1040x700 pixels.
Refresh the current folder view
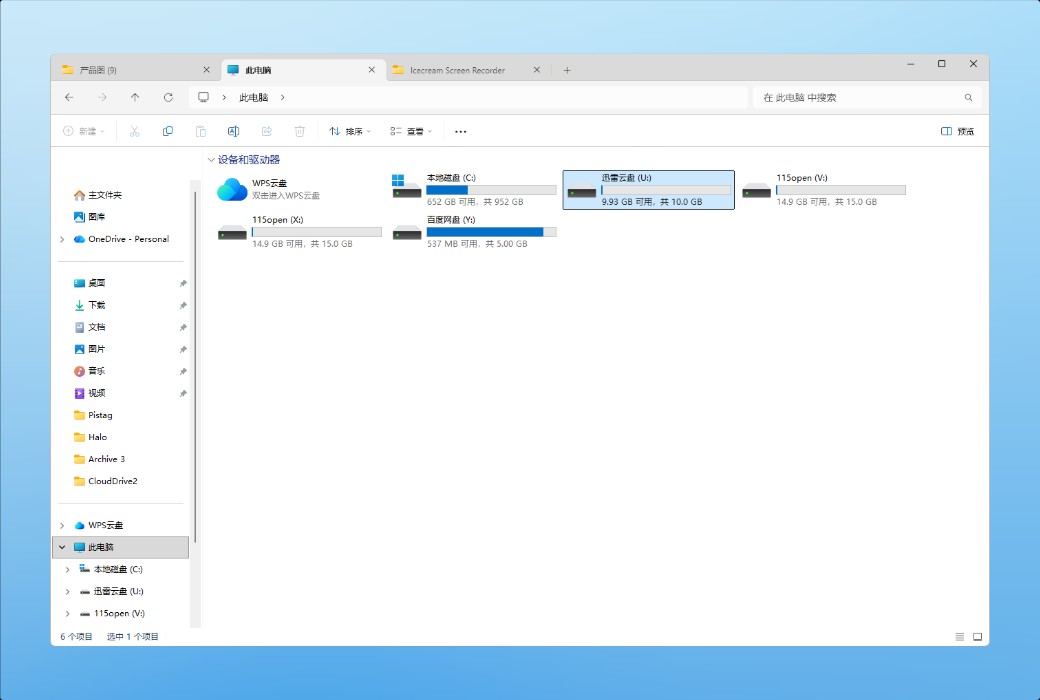168,98
